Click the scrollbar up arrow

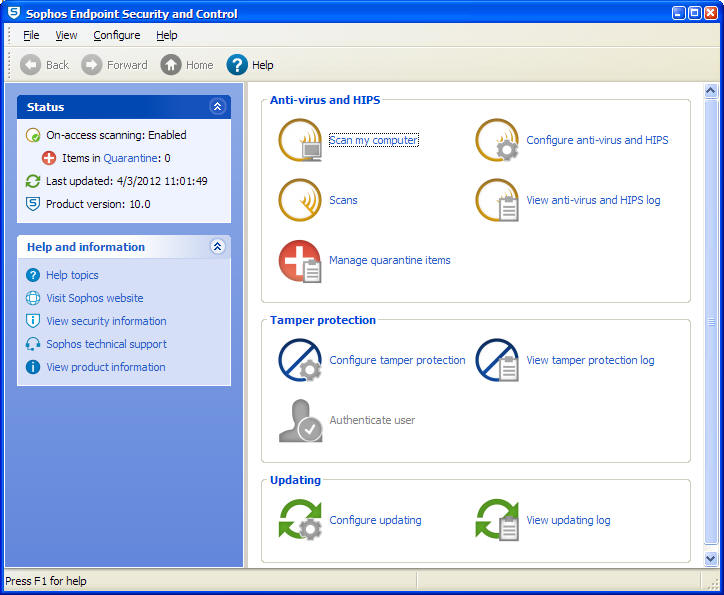711,91
